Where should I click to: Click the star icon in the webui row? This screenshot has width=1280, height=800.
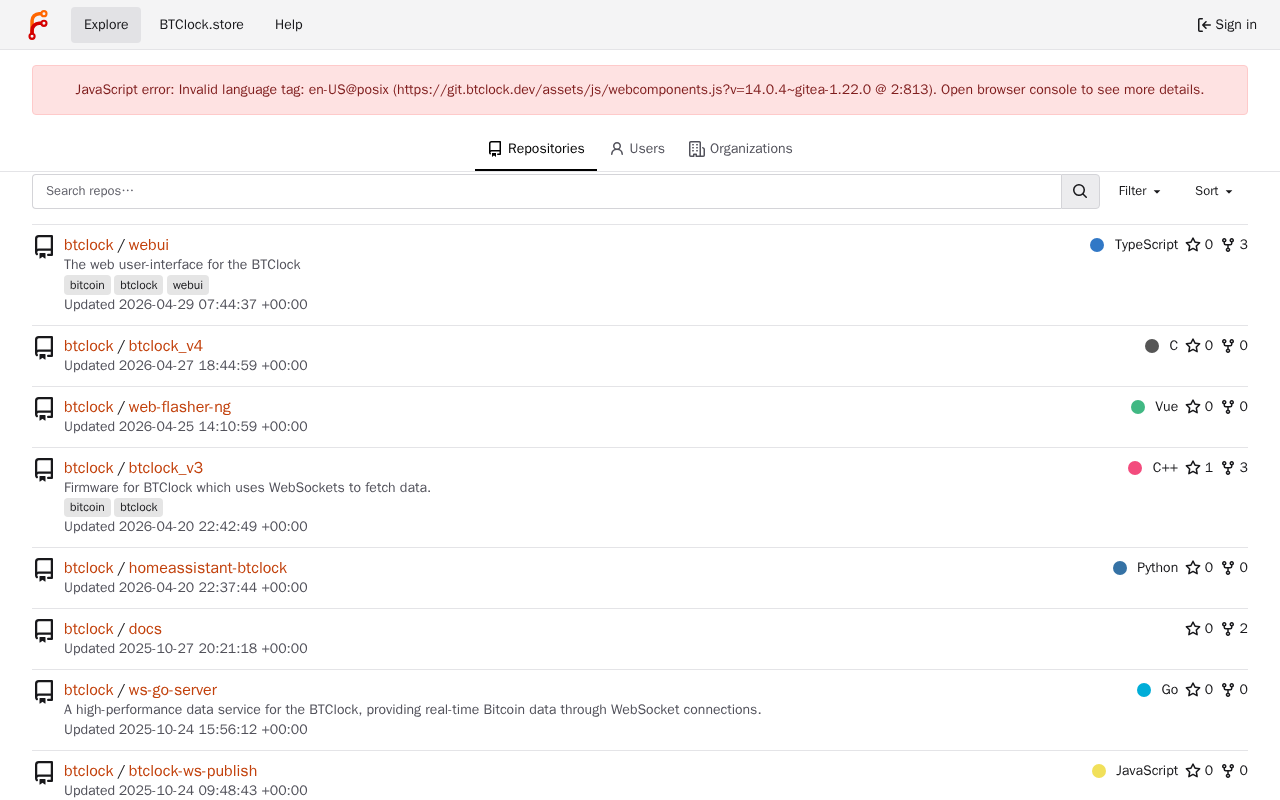tap(1193, 245)
